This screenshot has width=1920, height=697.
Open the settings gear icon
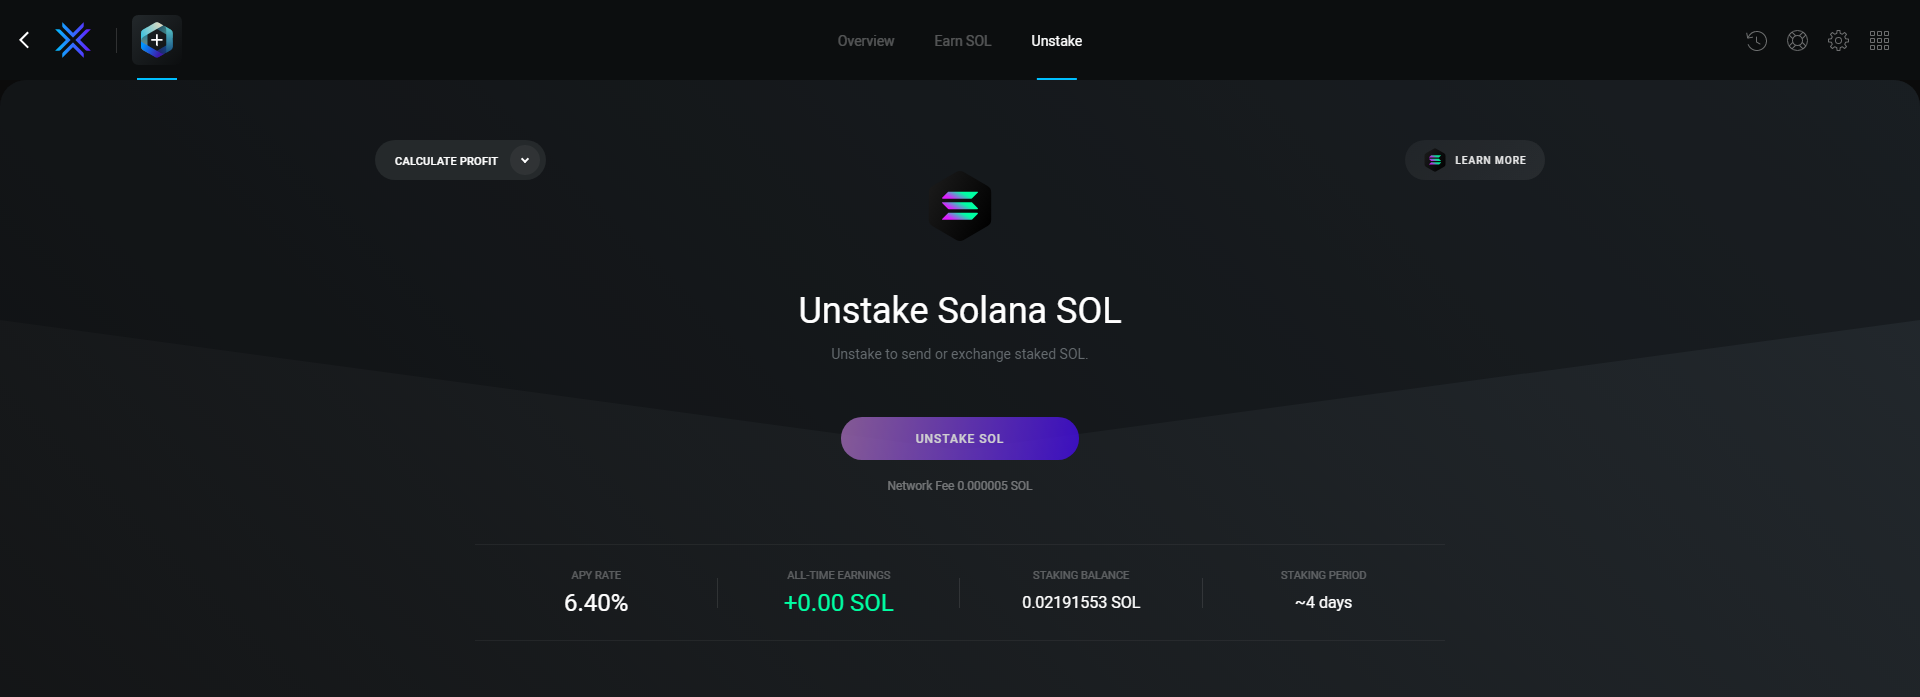[x=1838, y=41]
